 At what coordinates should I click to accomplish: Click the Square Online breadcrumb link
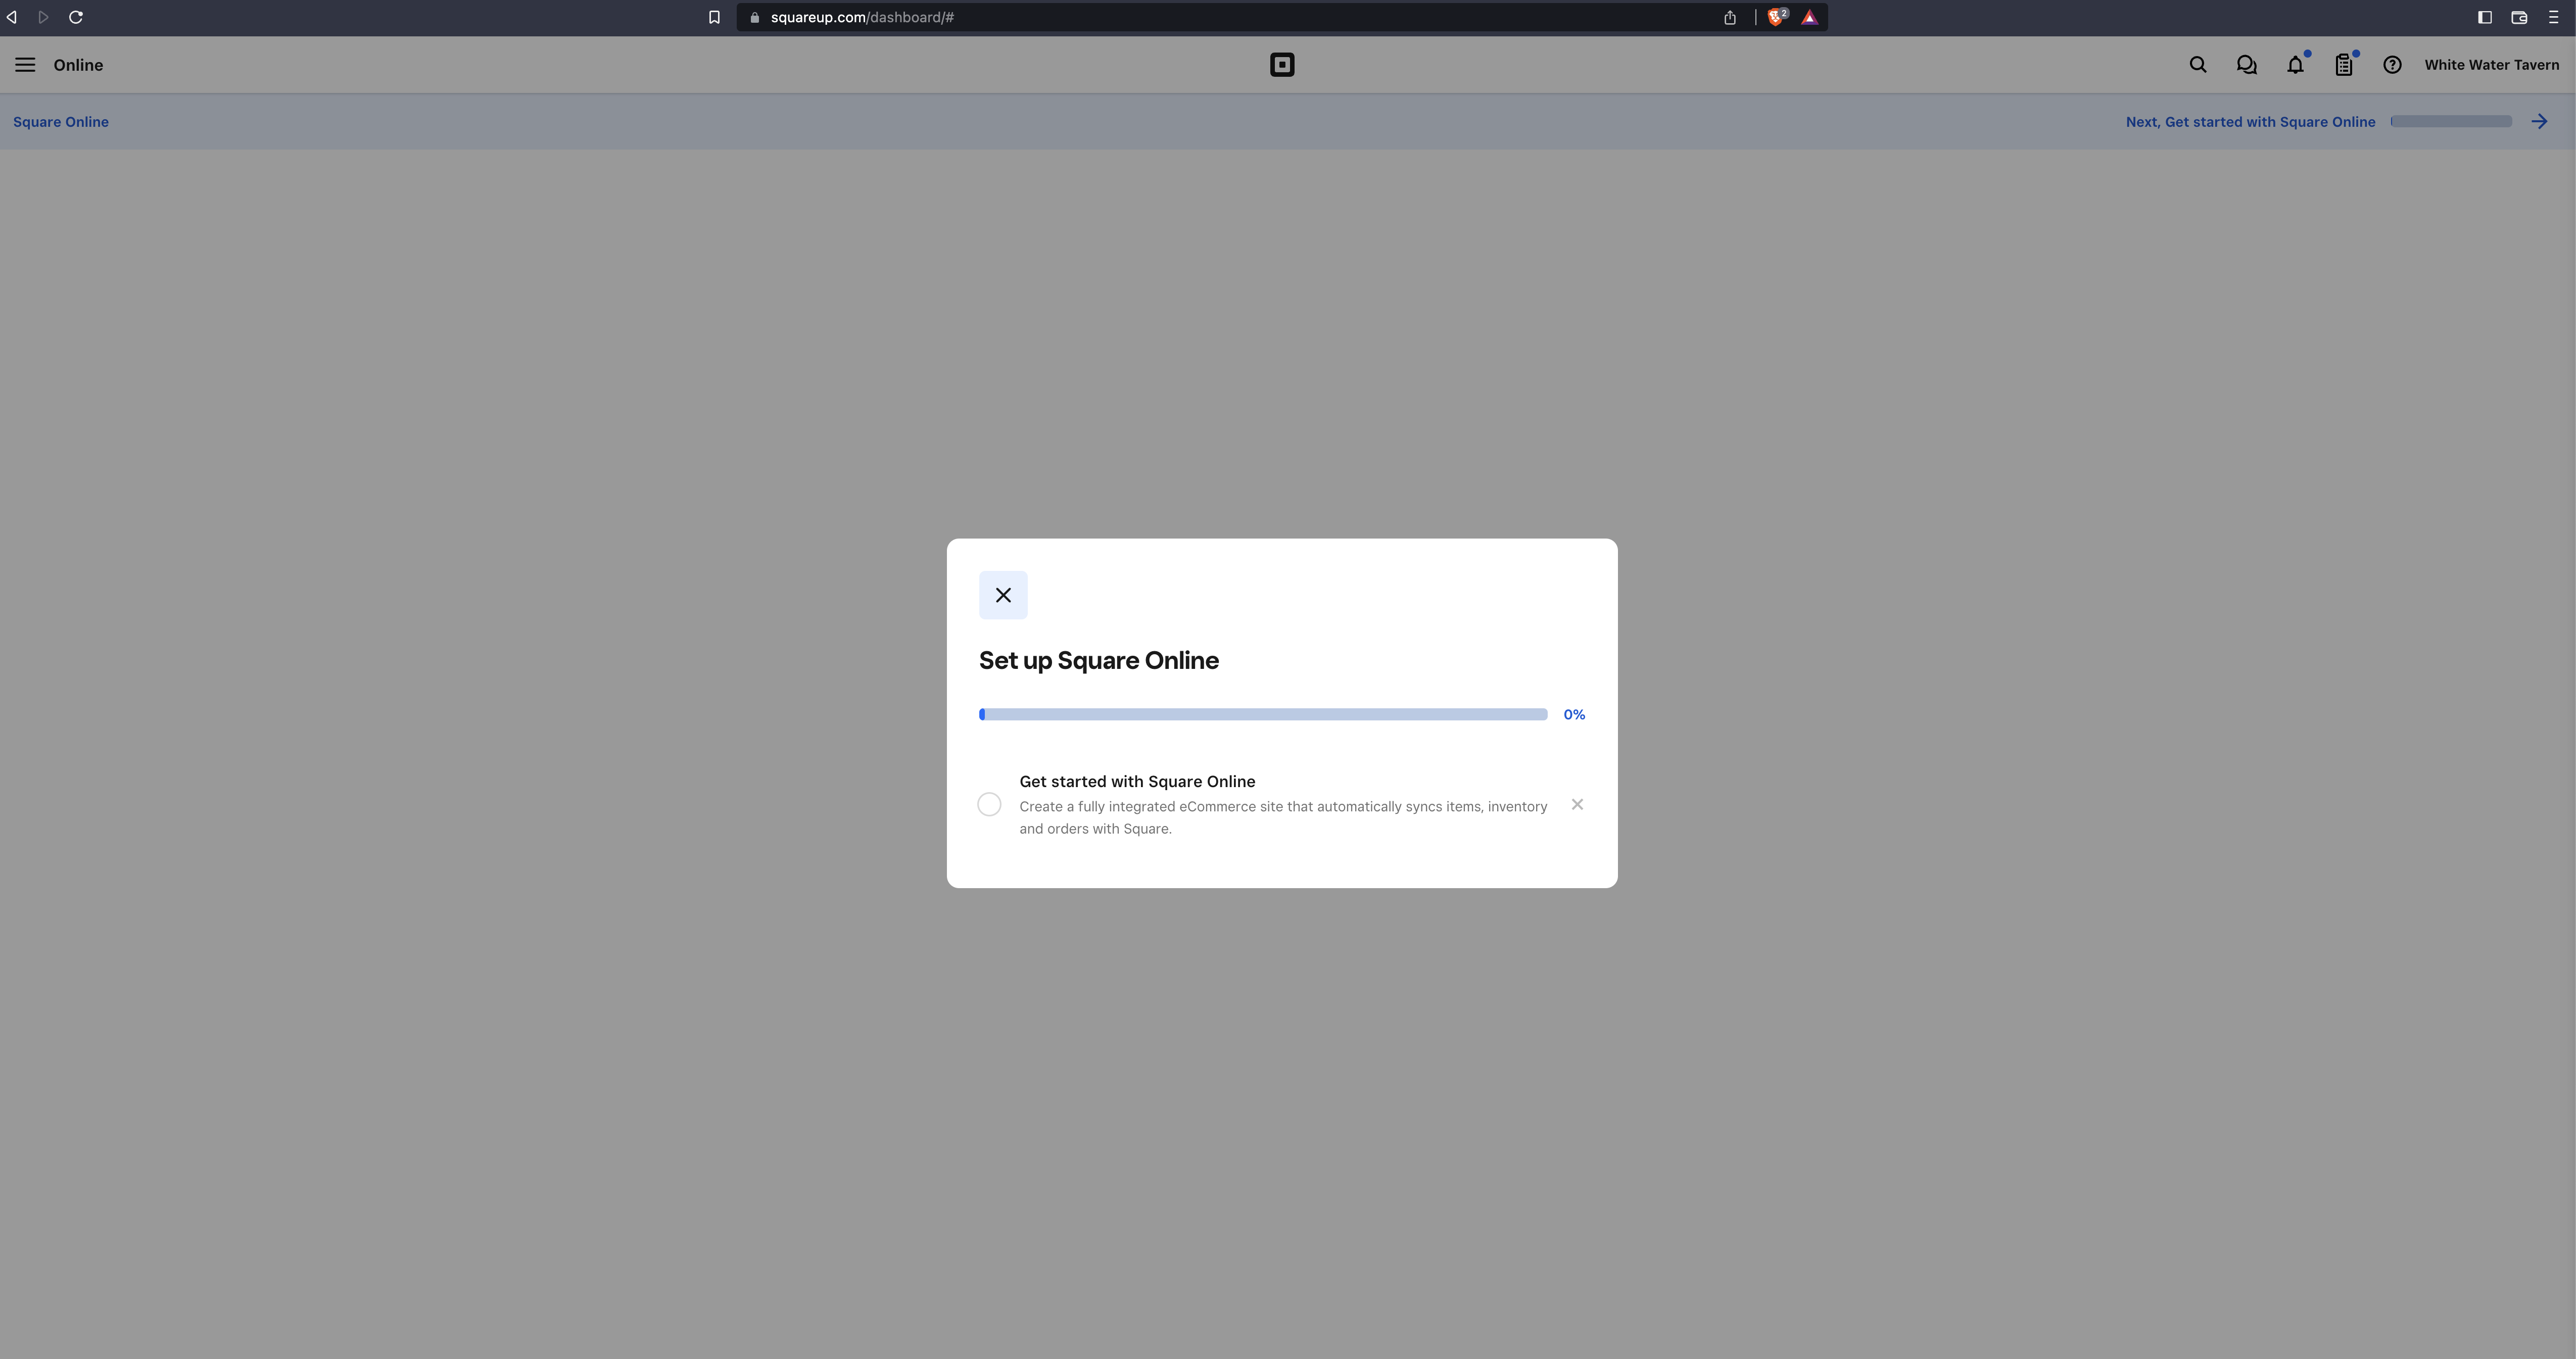(x=61, y=122)
